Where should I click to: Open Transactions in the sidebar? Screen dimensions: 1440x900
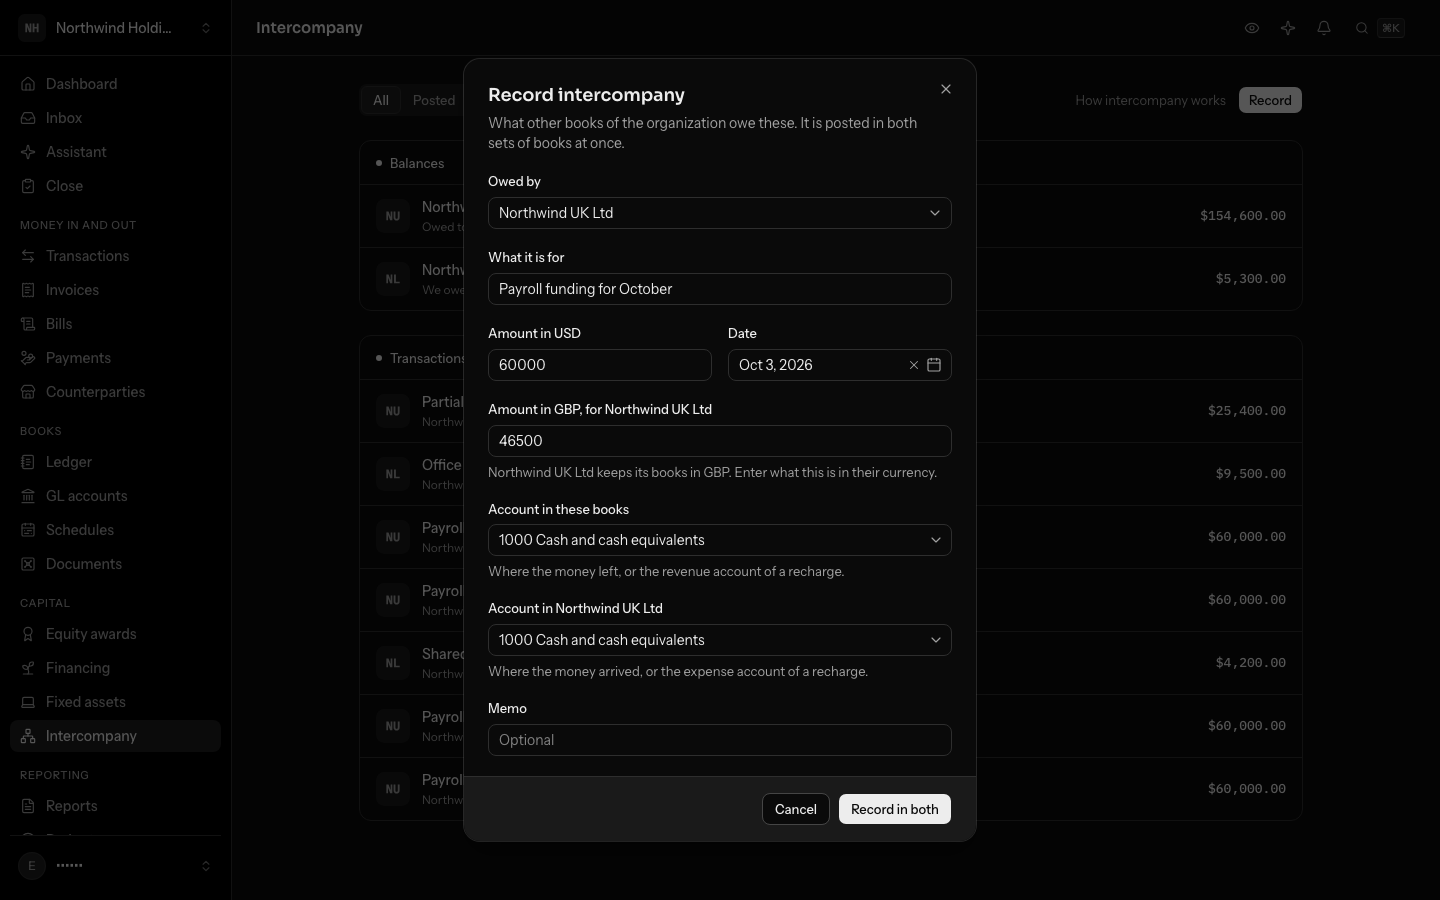(115, 256)
